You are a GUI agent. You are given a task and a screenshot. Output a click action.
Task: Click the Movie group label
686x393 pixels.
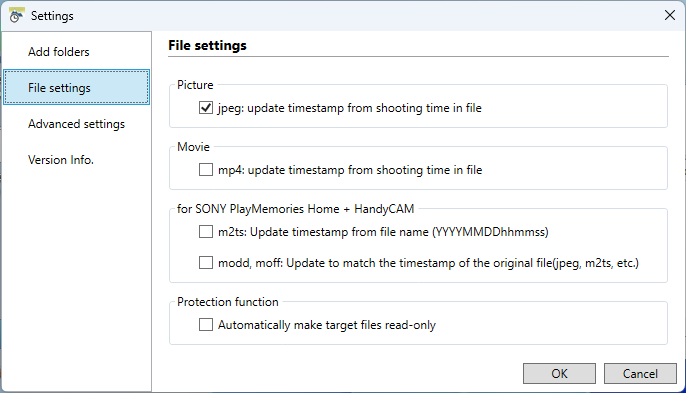coord(193,147)
